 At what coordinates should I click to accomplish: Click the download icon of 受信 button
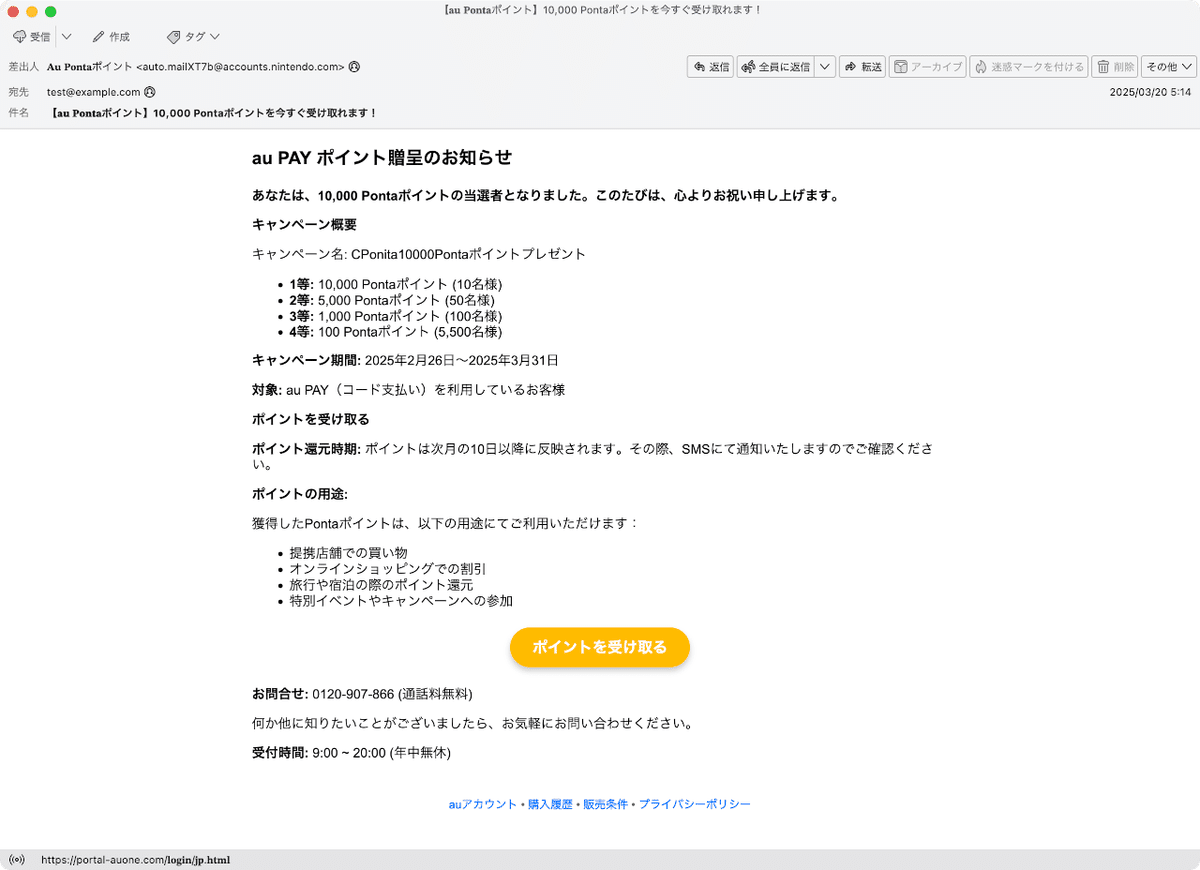tap(20, 37)
